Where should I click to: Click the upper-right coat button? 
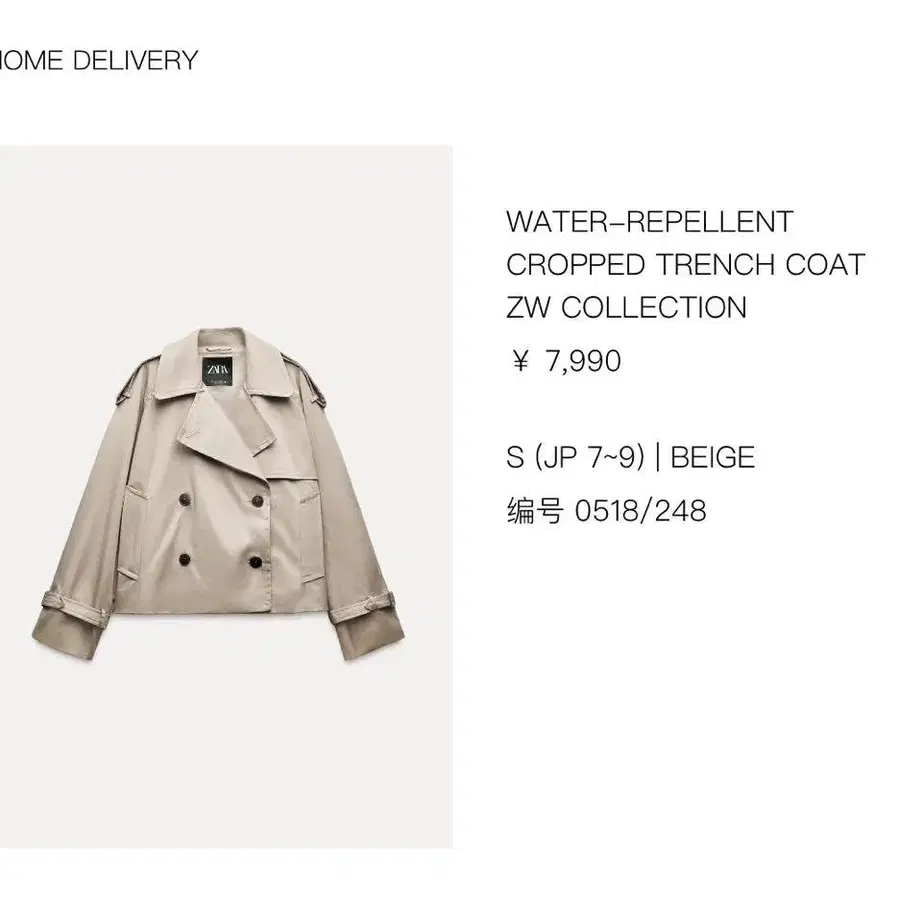pos(258,501)
